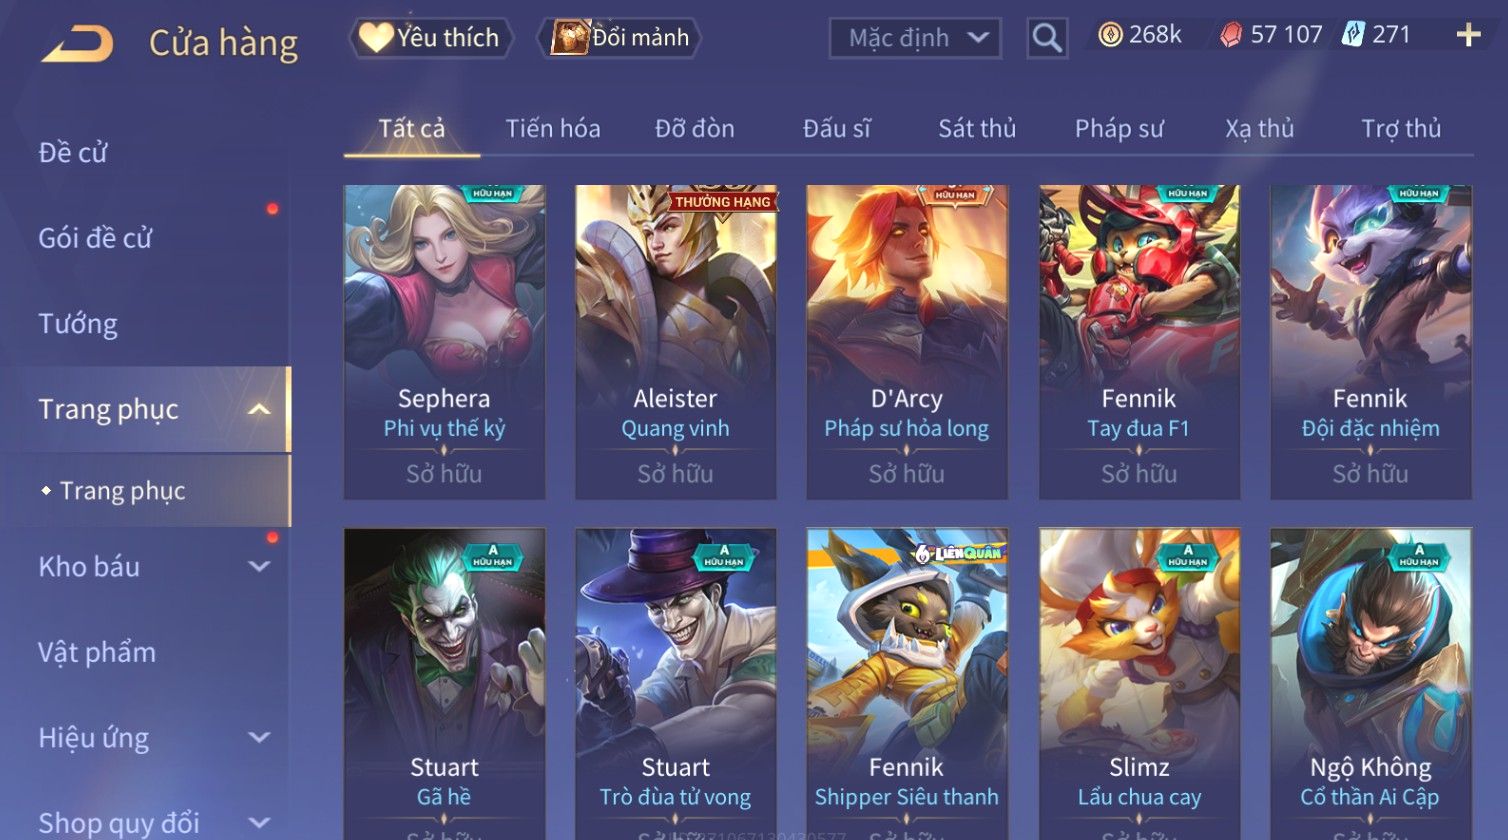Switch to the Tiến hóa tab
The width and height of the screenshot is (1508, 840).
click(x=553, y=128)
